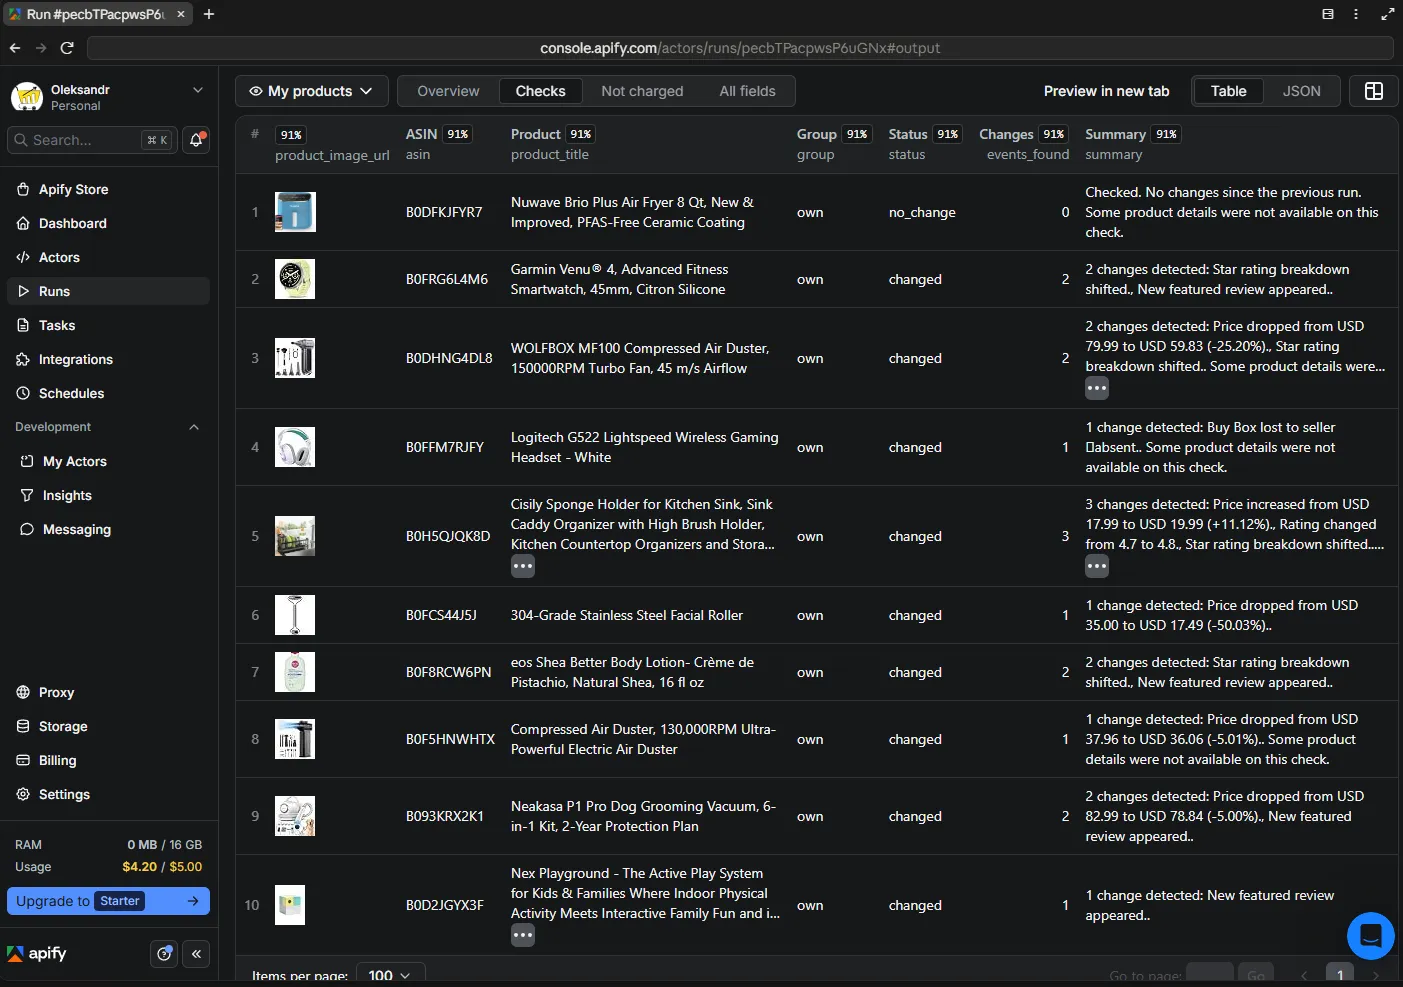Open the Nuwave Air Fryer product thumbnail
Image resolution: width=1403 pixels, height=987 pixels.
[x=295, y=212]
